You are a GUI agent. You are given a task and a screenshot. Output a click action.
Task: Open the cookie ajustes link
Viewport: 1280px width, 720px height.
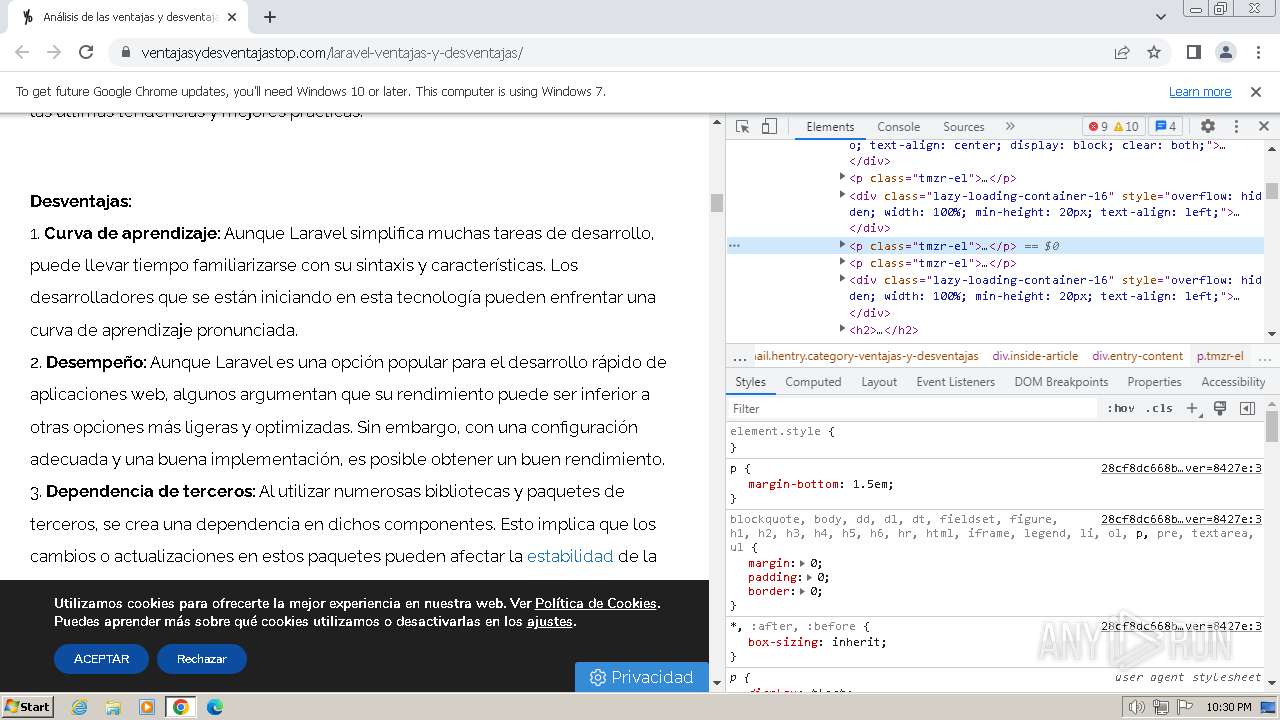point(550,621)
